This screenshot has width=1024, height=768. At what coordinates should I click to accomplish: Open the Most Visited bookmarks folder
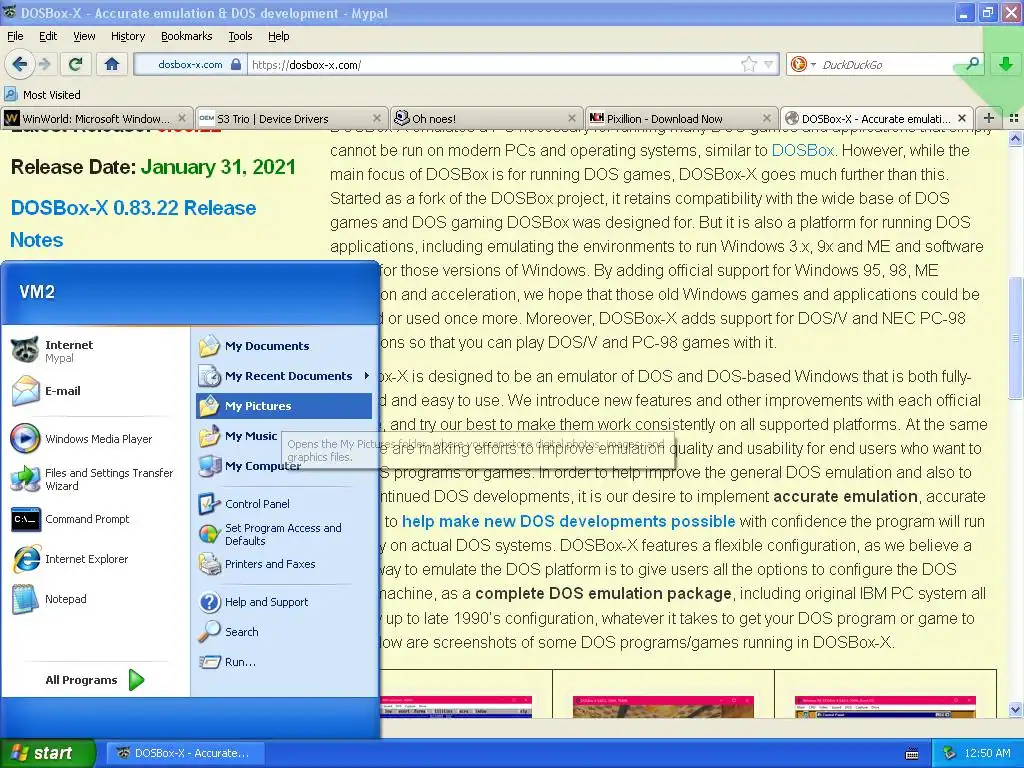[x=42, y=95]
